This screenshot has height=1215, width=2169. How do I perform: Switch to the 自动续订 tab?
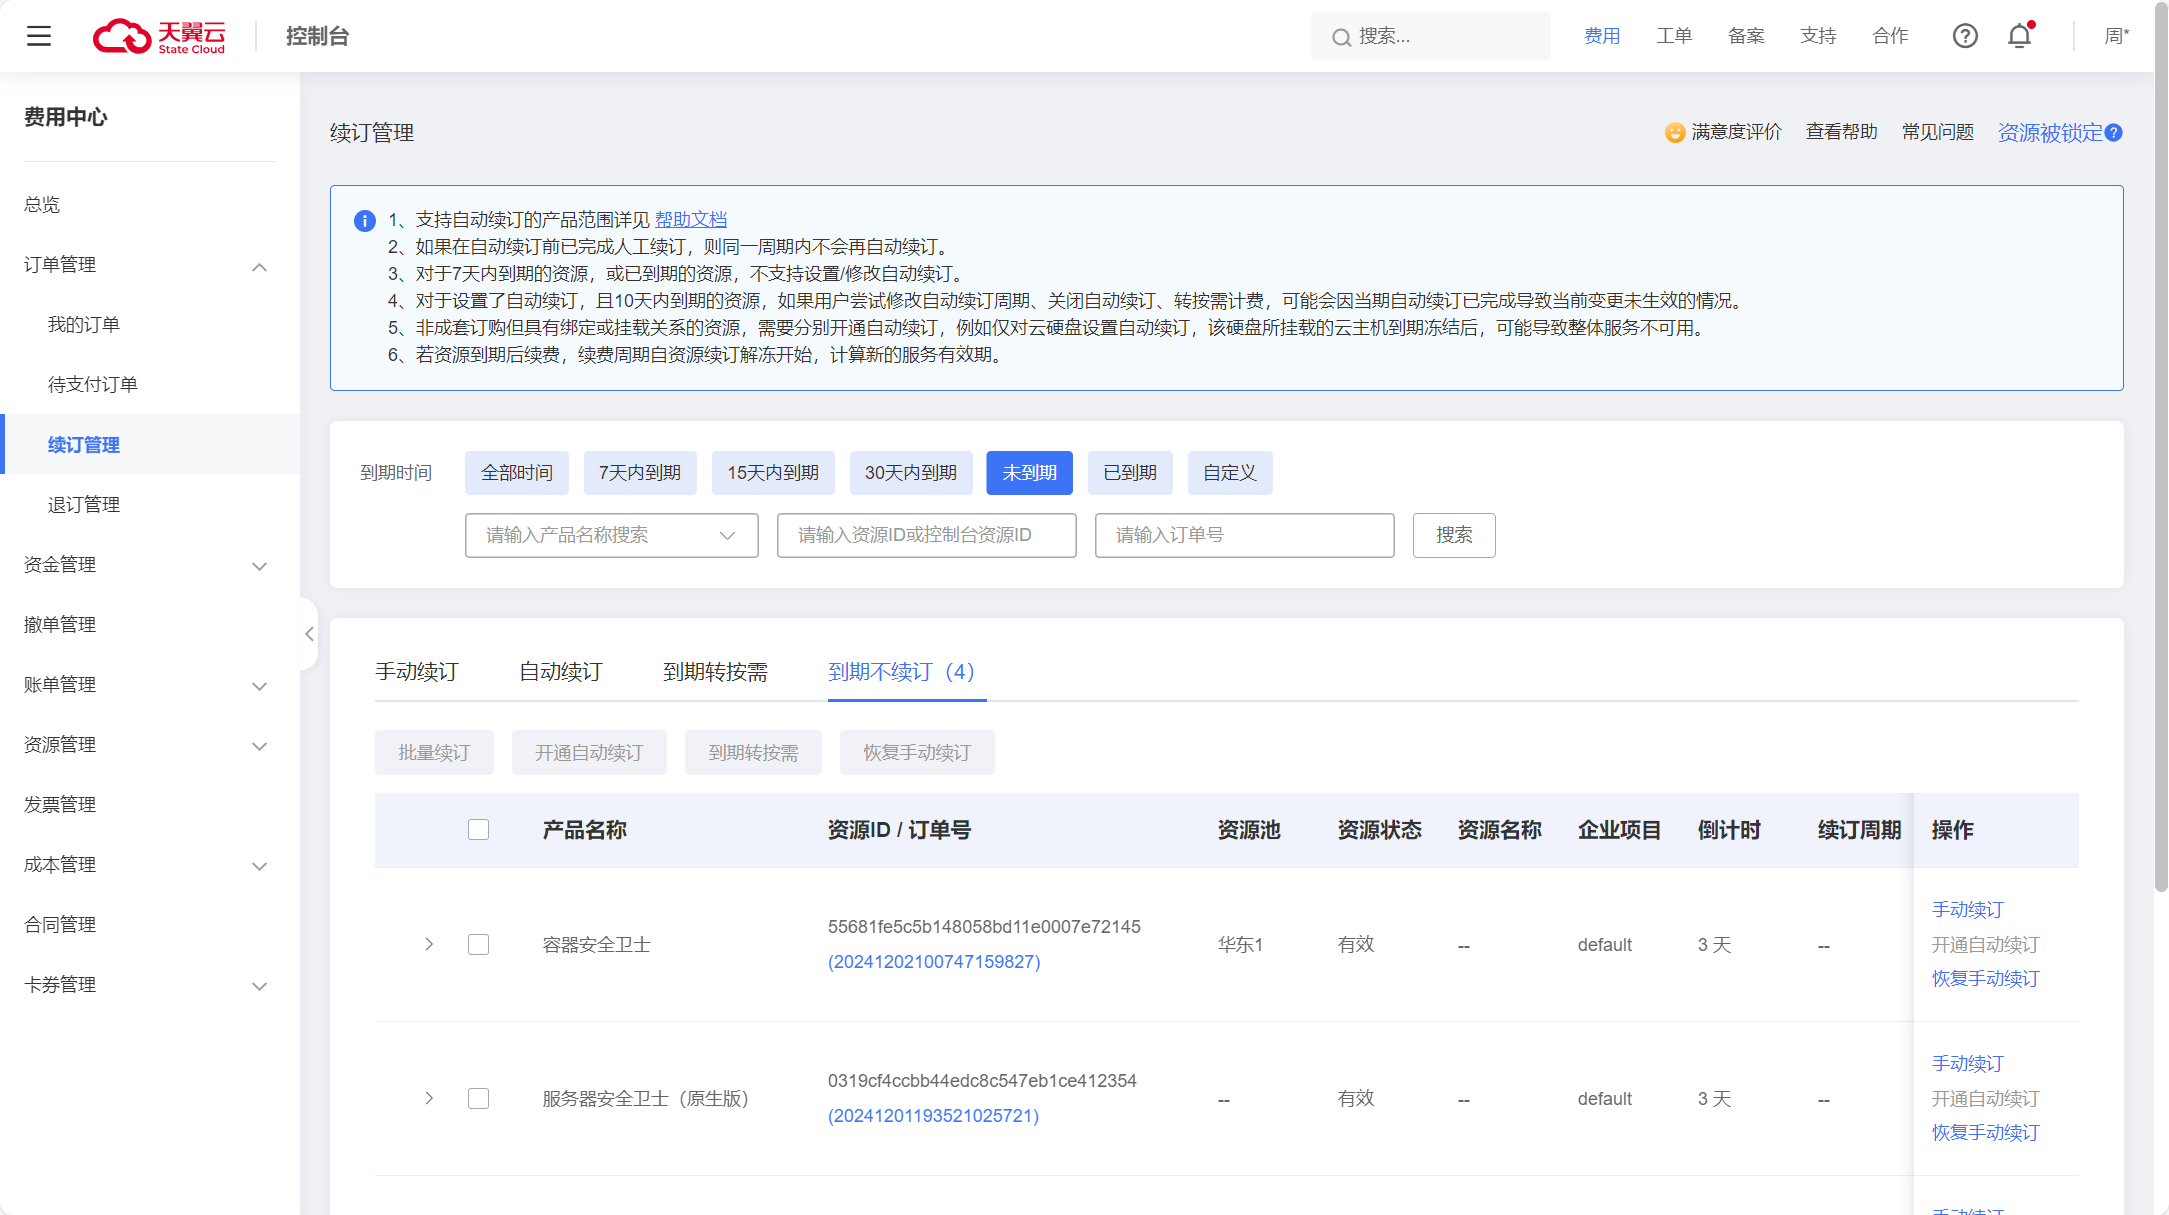pyautogui.click(x=561, y=672)
